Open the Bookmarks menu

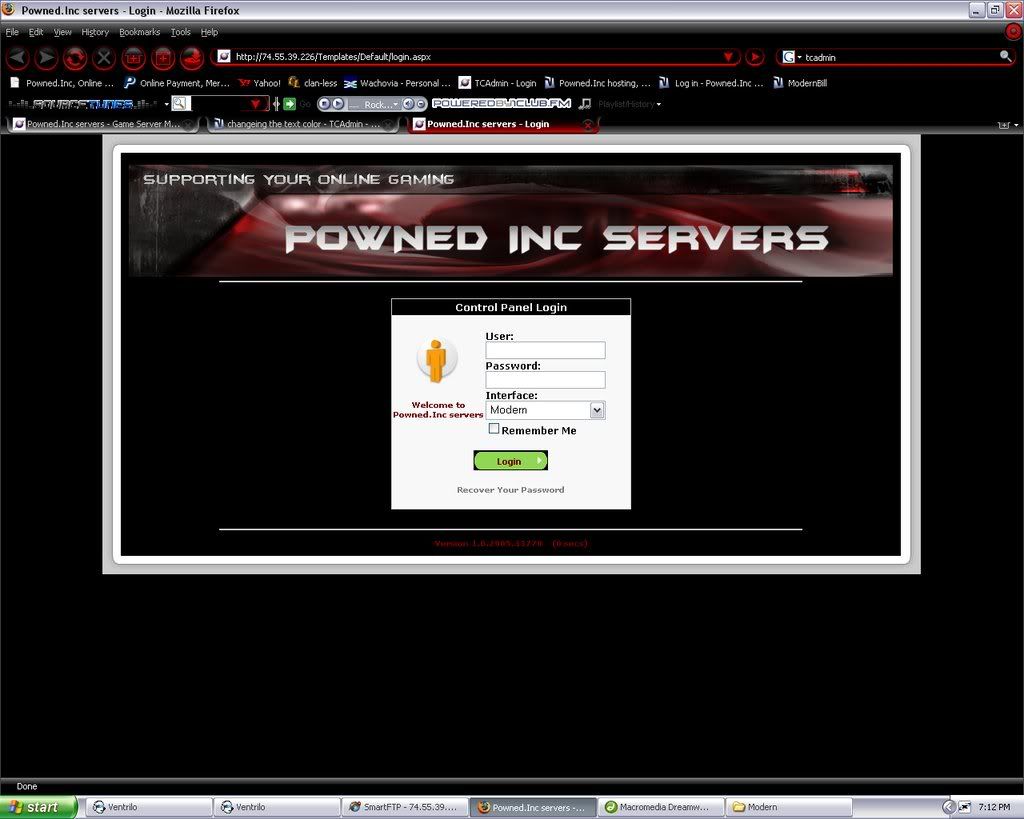pos(139,32)
